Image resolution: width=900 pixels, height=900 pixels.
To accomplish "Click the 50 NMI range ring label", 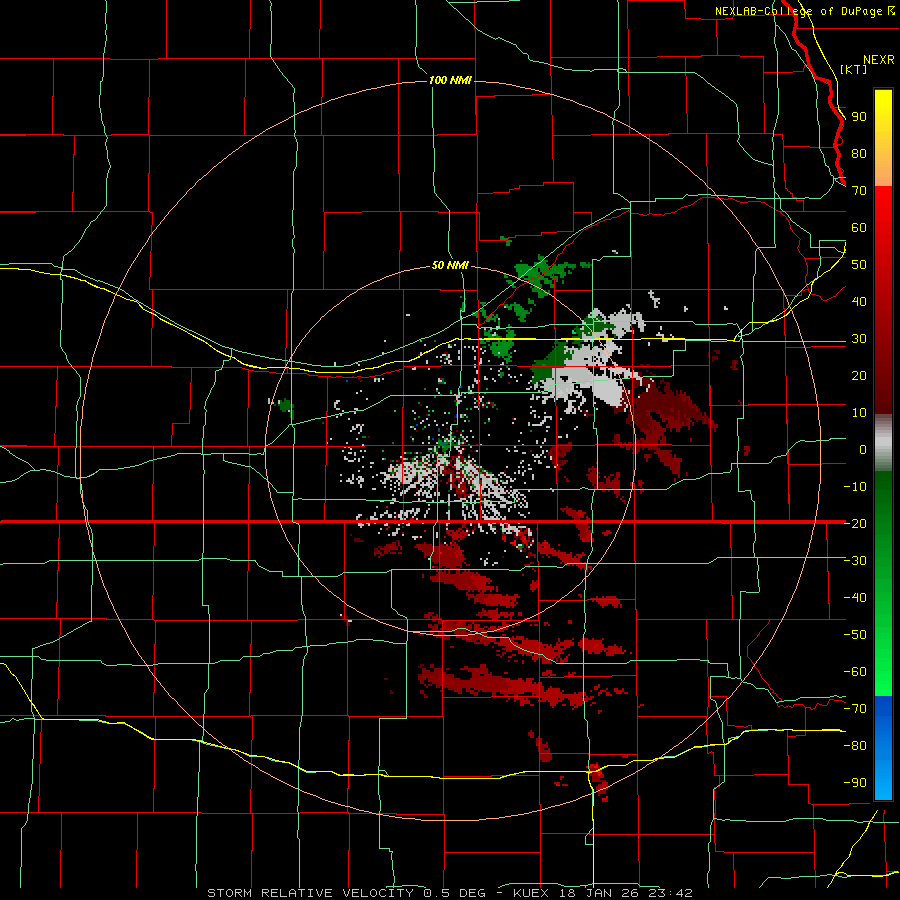I will pyautogui.click(x=450, y=265).
